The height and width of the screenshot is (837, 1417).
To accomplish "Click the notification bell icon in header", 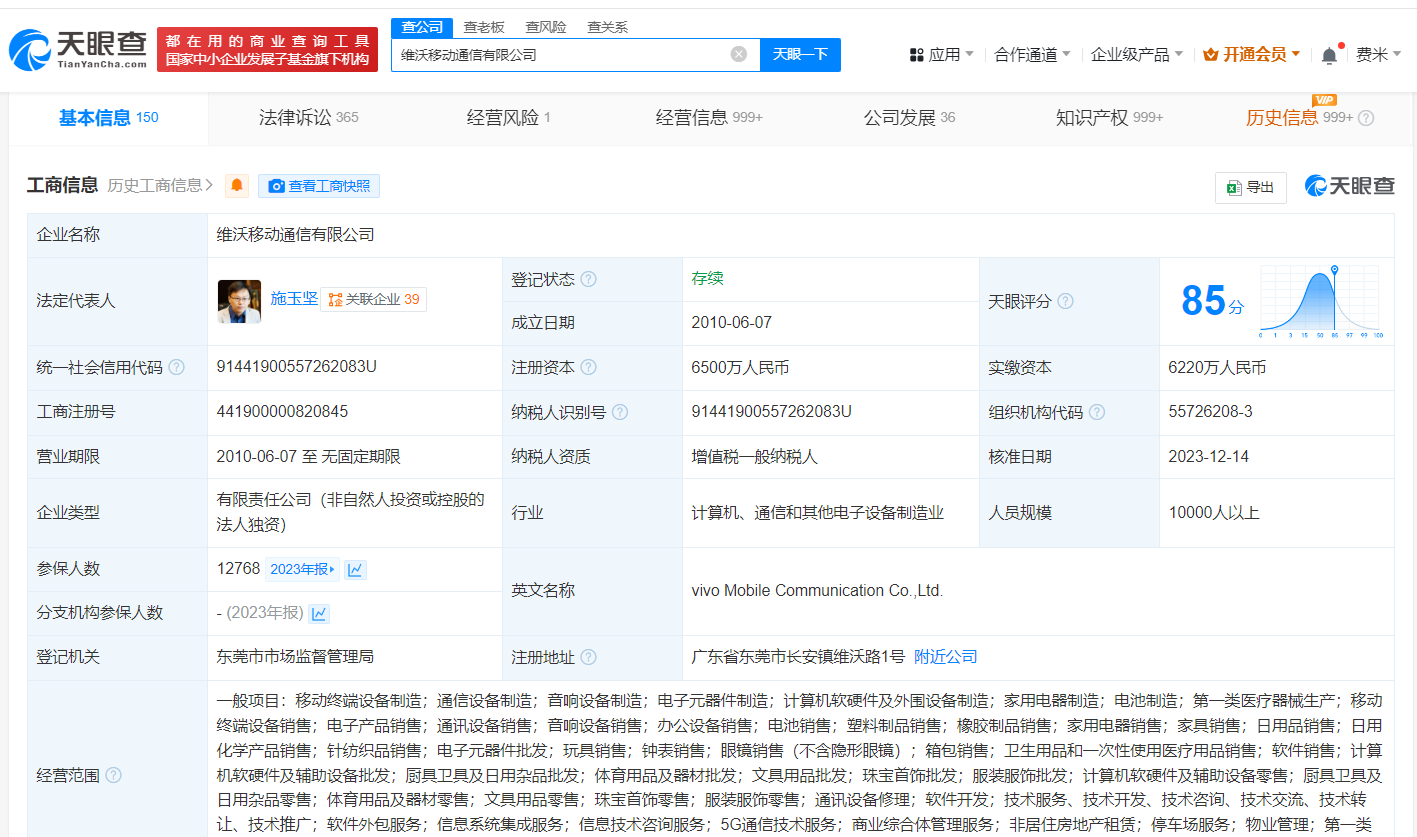I will (1329, 55).
